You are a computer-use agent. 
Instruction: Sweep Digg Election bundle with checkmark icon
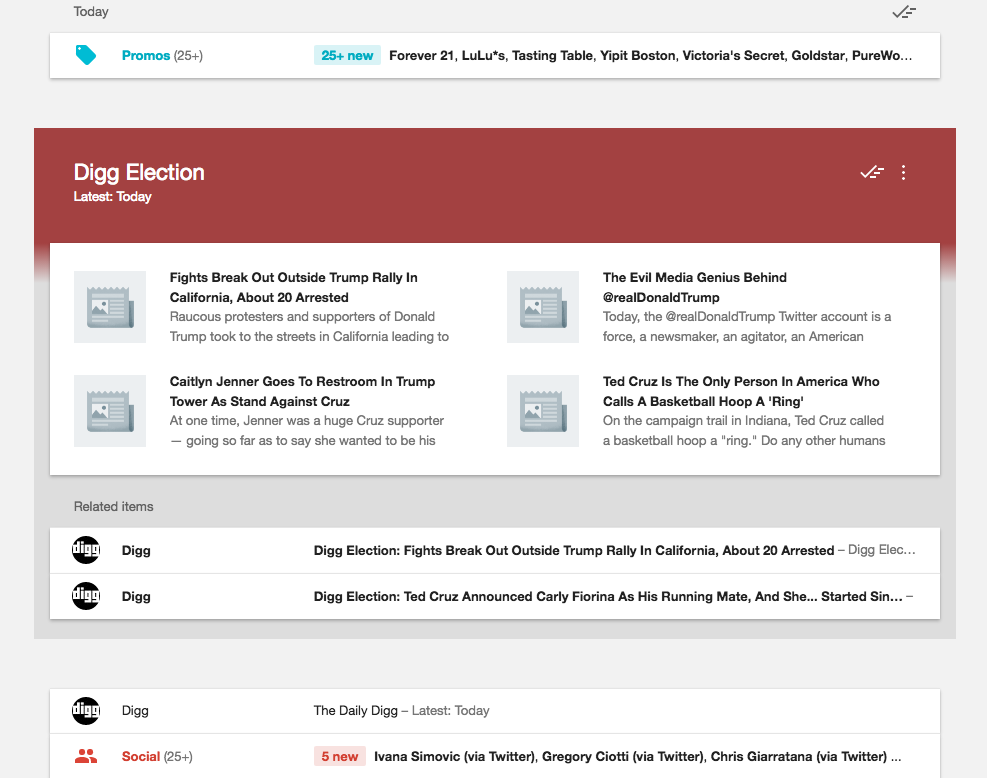872,172
